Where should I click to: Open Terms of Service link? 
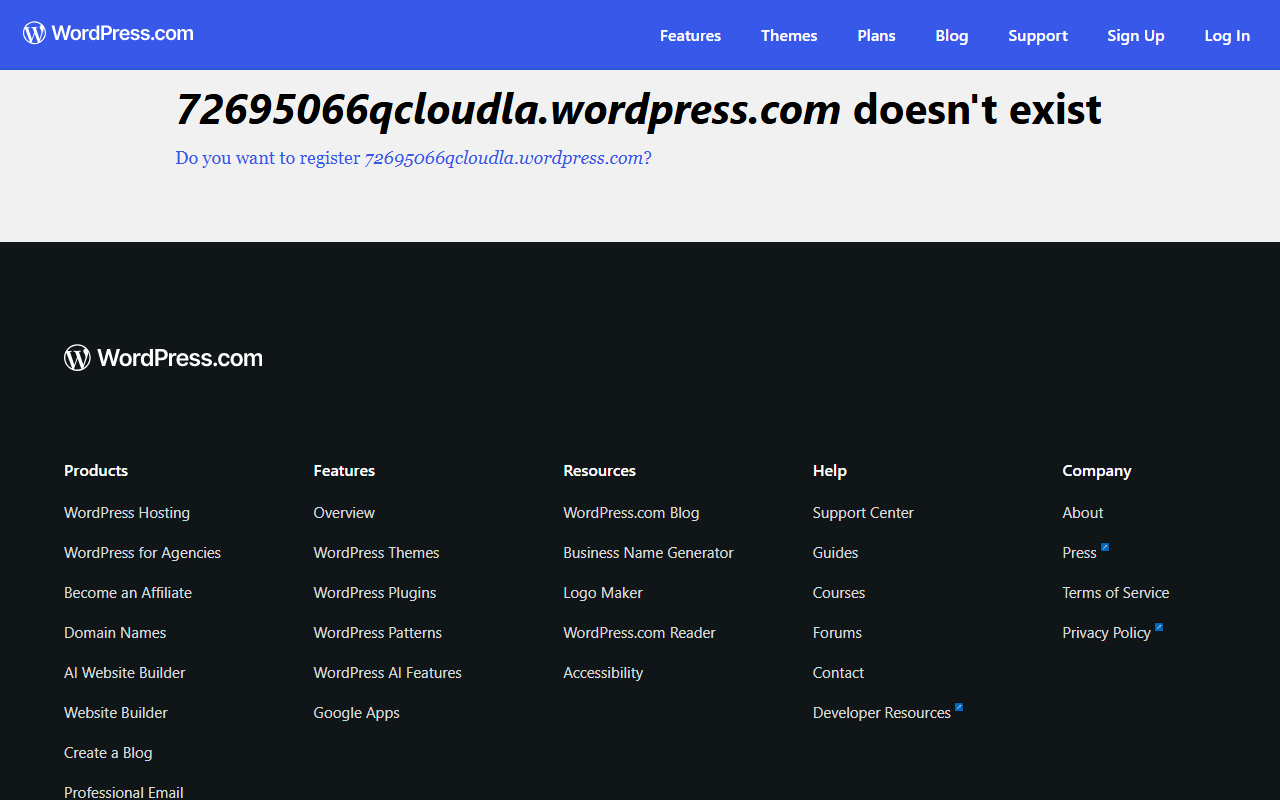tap(1115, 593)
